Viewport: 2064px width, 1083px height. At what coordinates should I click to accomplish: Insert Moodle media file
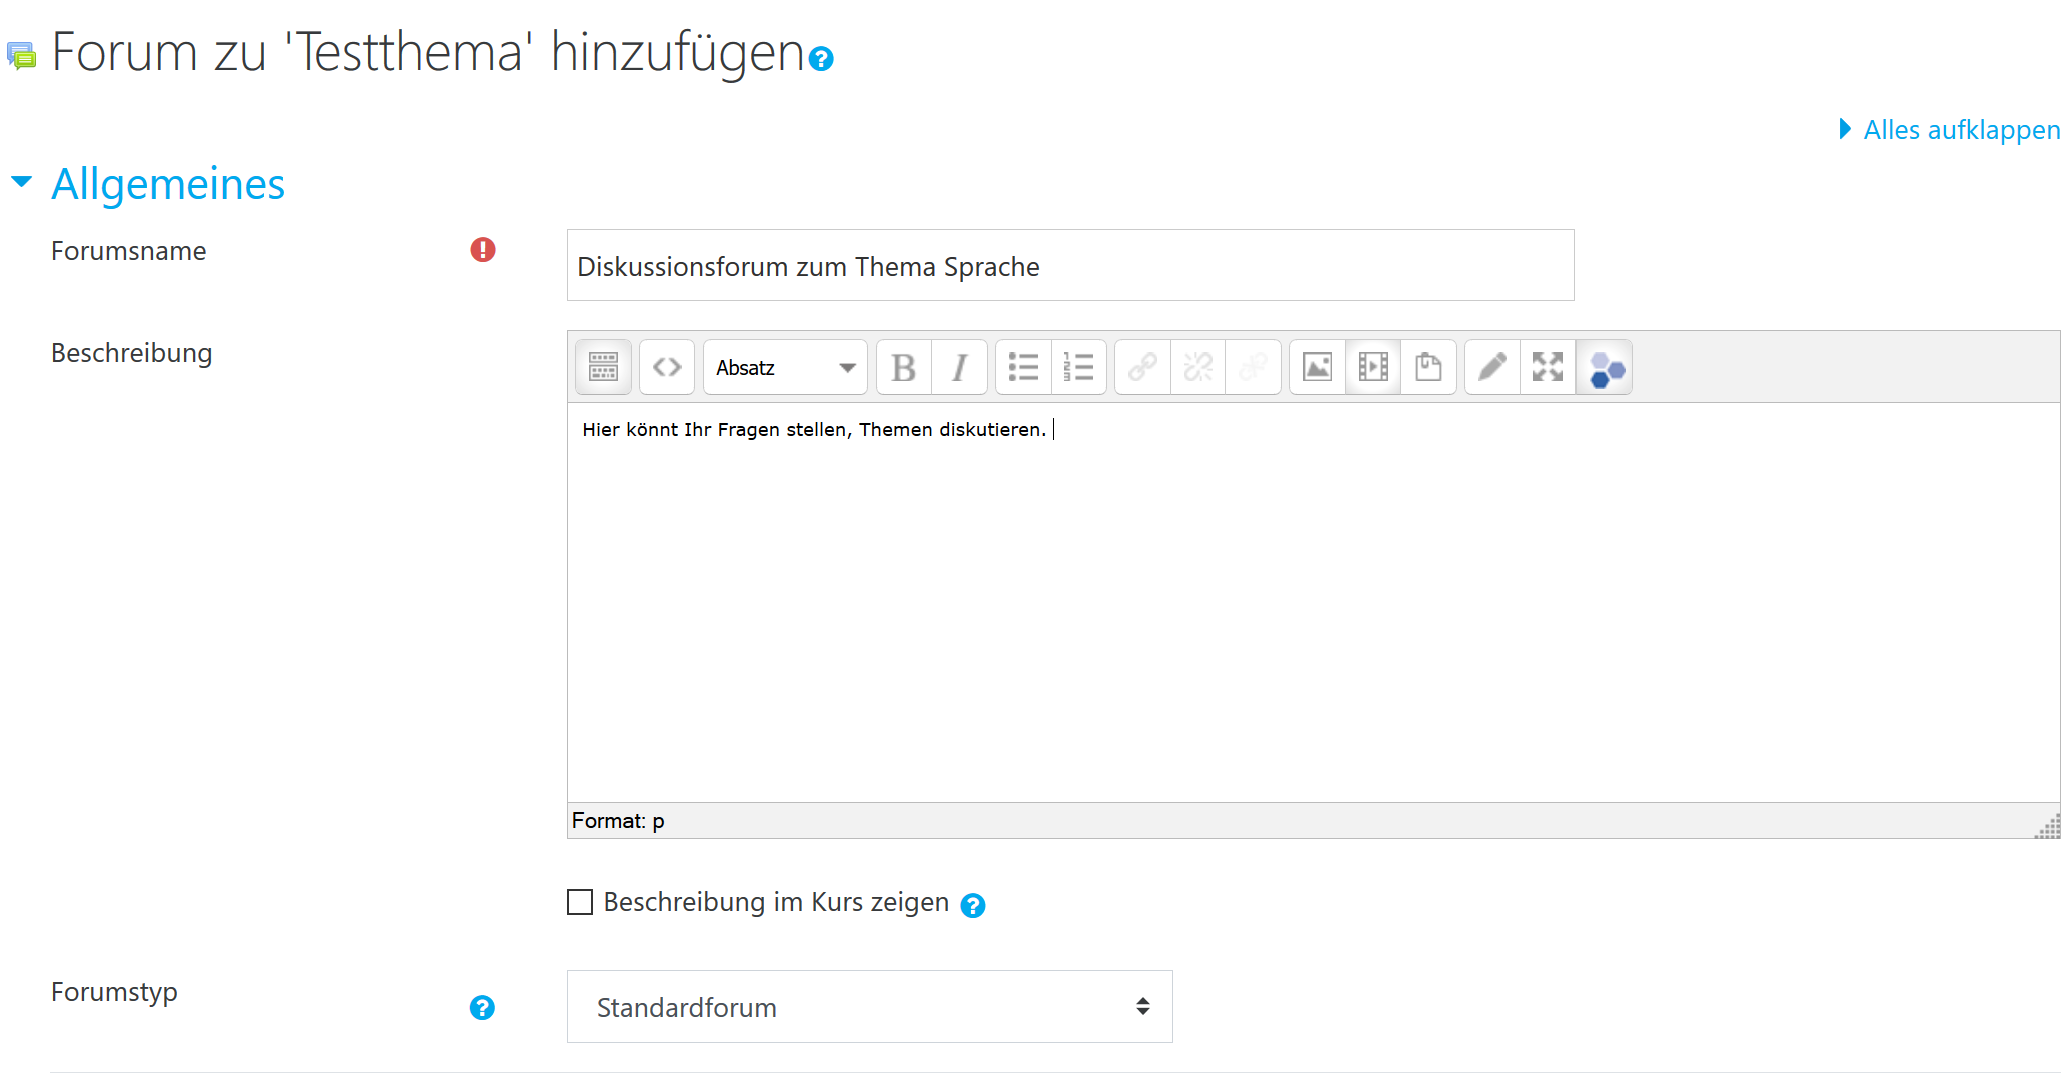(1373, 368)
